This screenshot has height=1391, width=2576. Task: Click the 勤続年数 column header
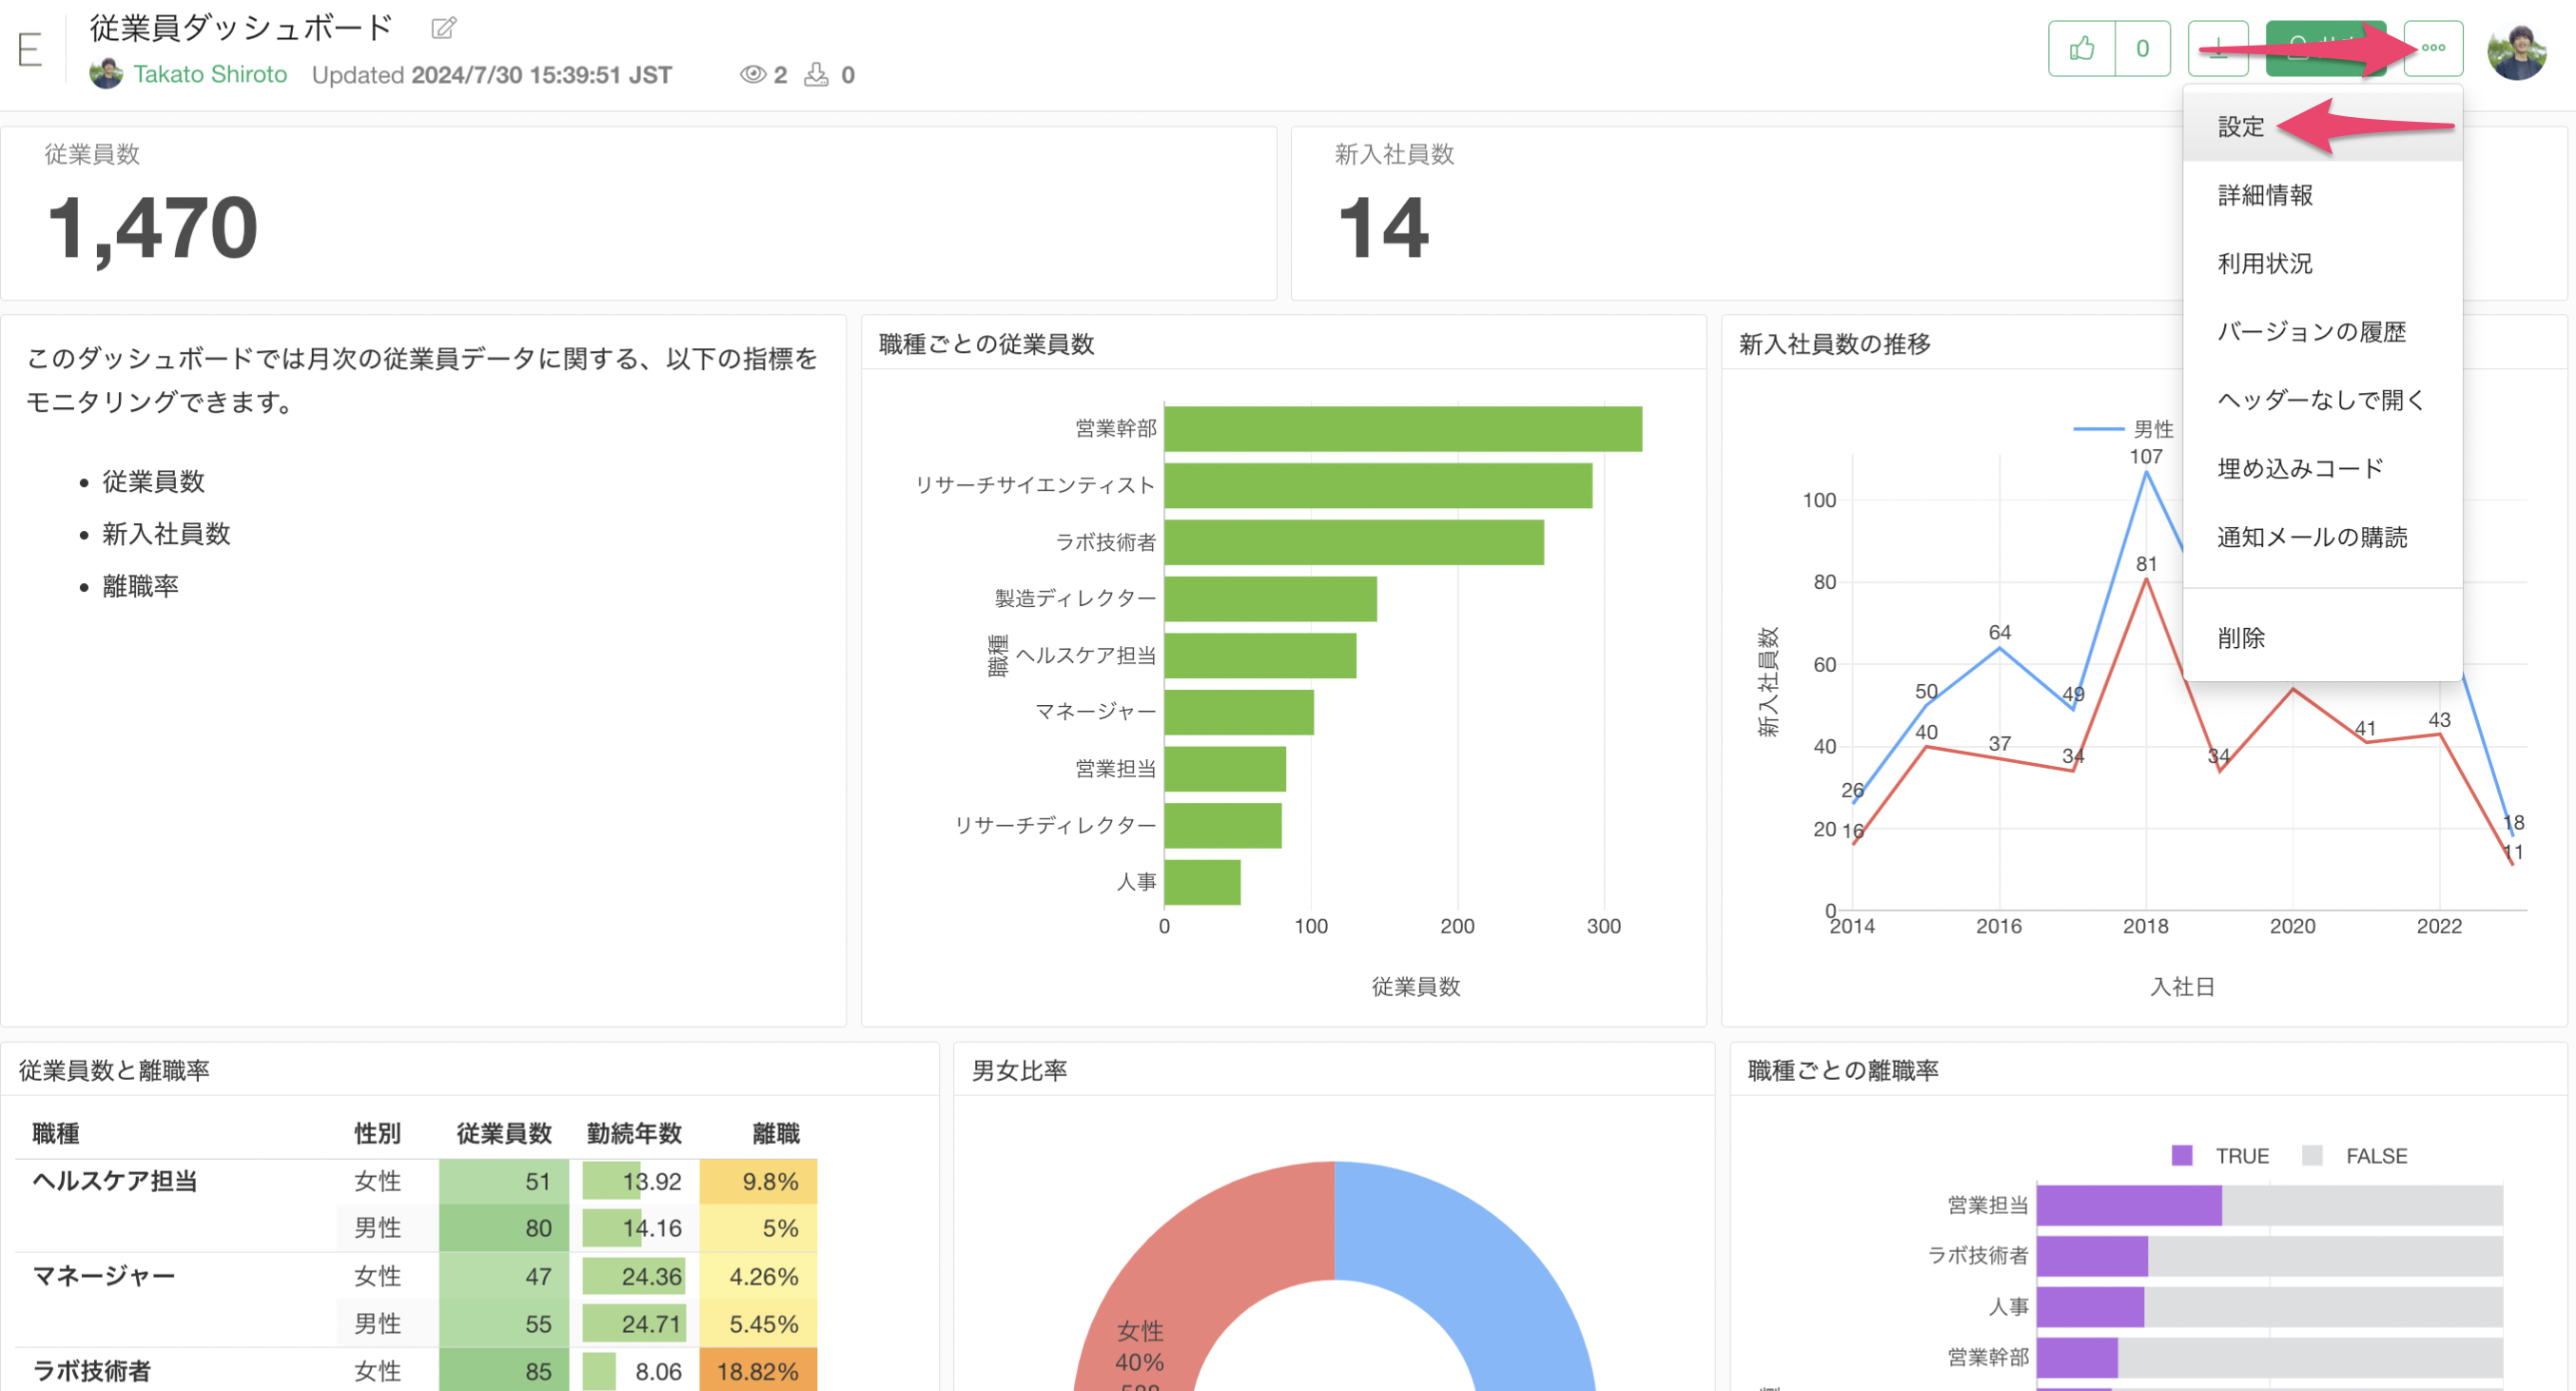pyautogui.click(x=634, y=1133)
